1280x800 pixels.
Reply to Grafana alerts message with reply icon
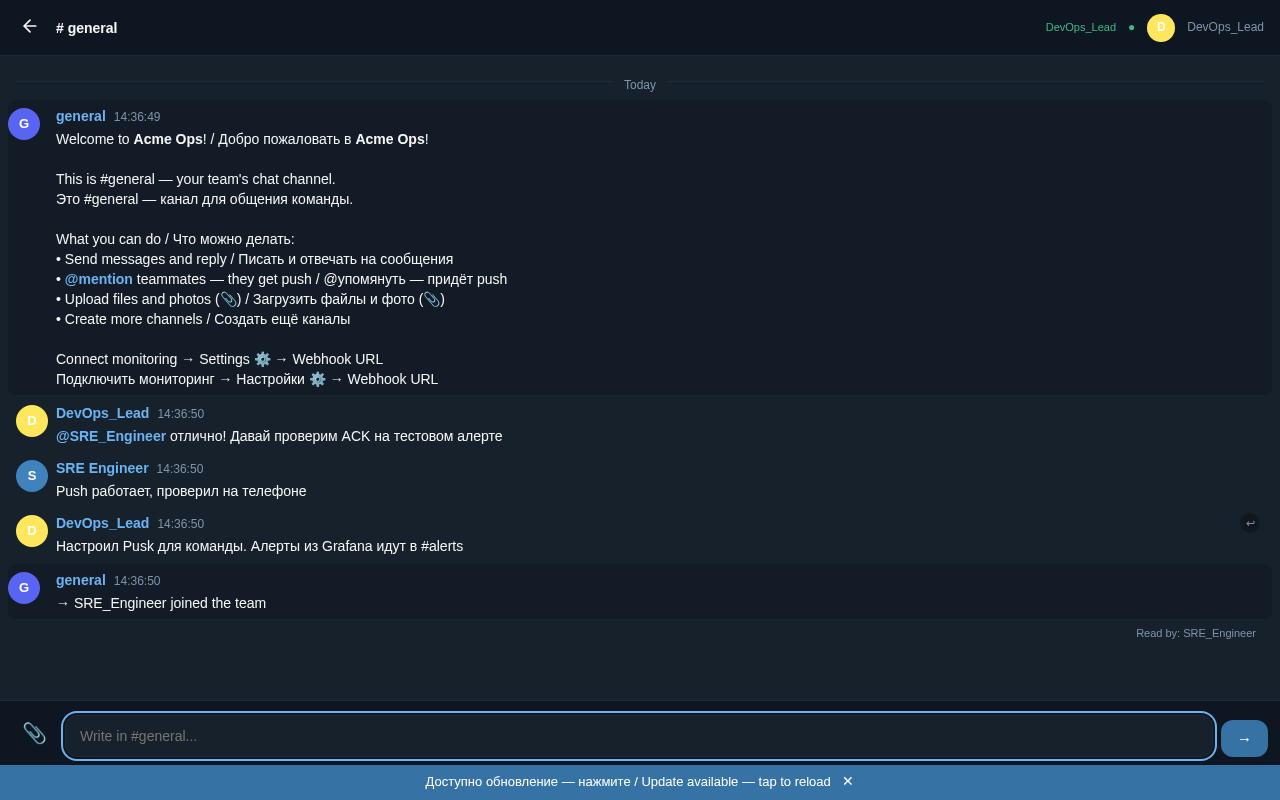pos(1250,523)
